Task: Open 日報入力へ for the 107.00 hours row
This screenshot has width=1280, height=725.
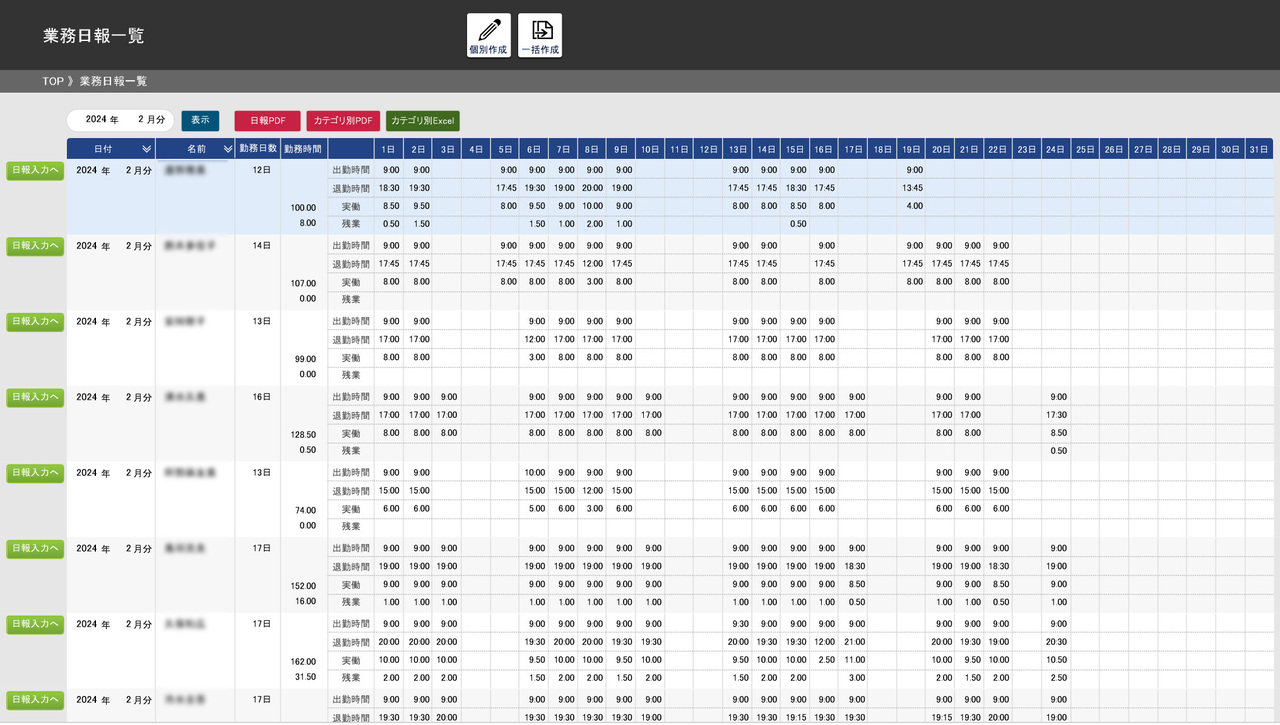Action: [35, 246]
